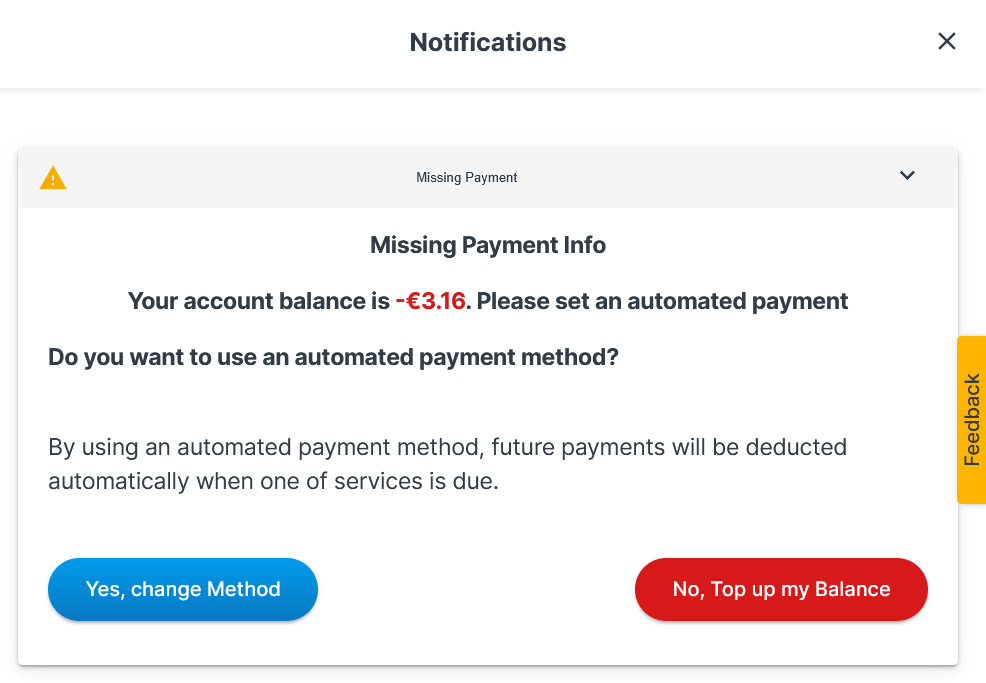This screenshot has width=986, height=683.
Task: Open the yellow Feedback side tab
Action: pos(971,419)
